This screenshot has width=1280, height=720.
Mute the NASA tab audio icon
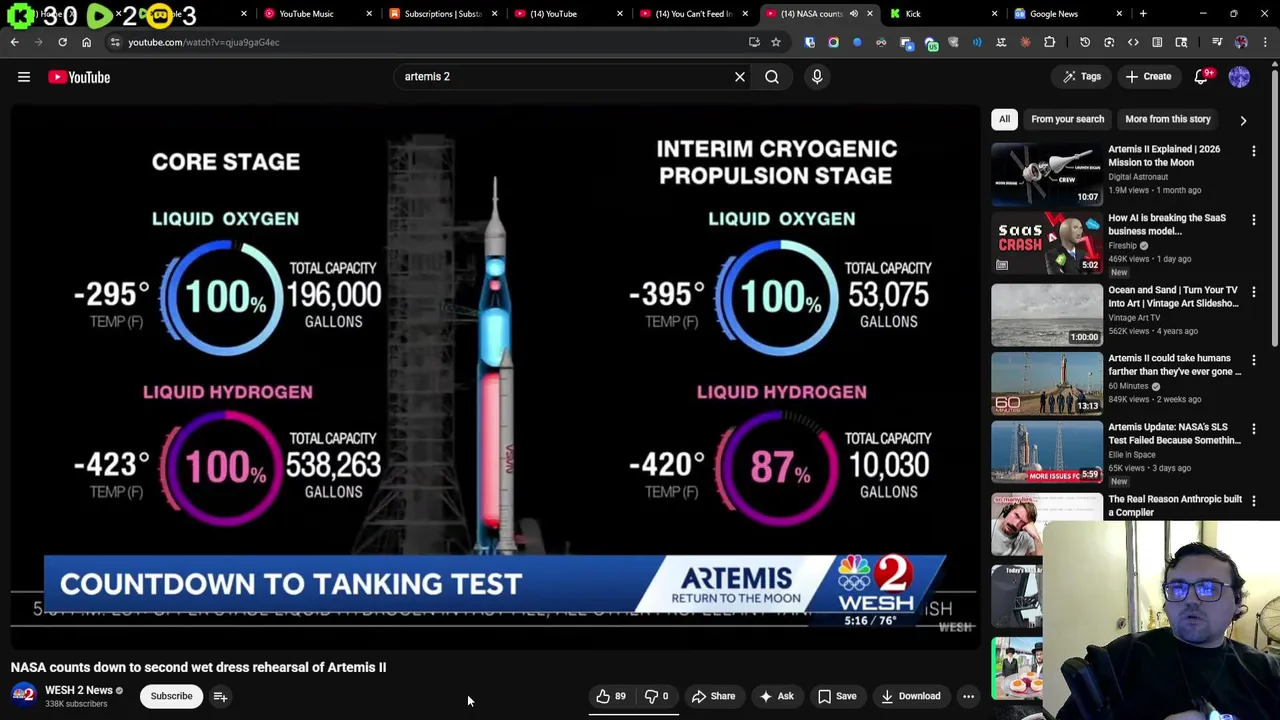(x=853, y=14)
